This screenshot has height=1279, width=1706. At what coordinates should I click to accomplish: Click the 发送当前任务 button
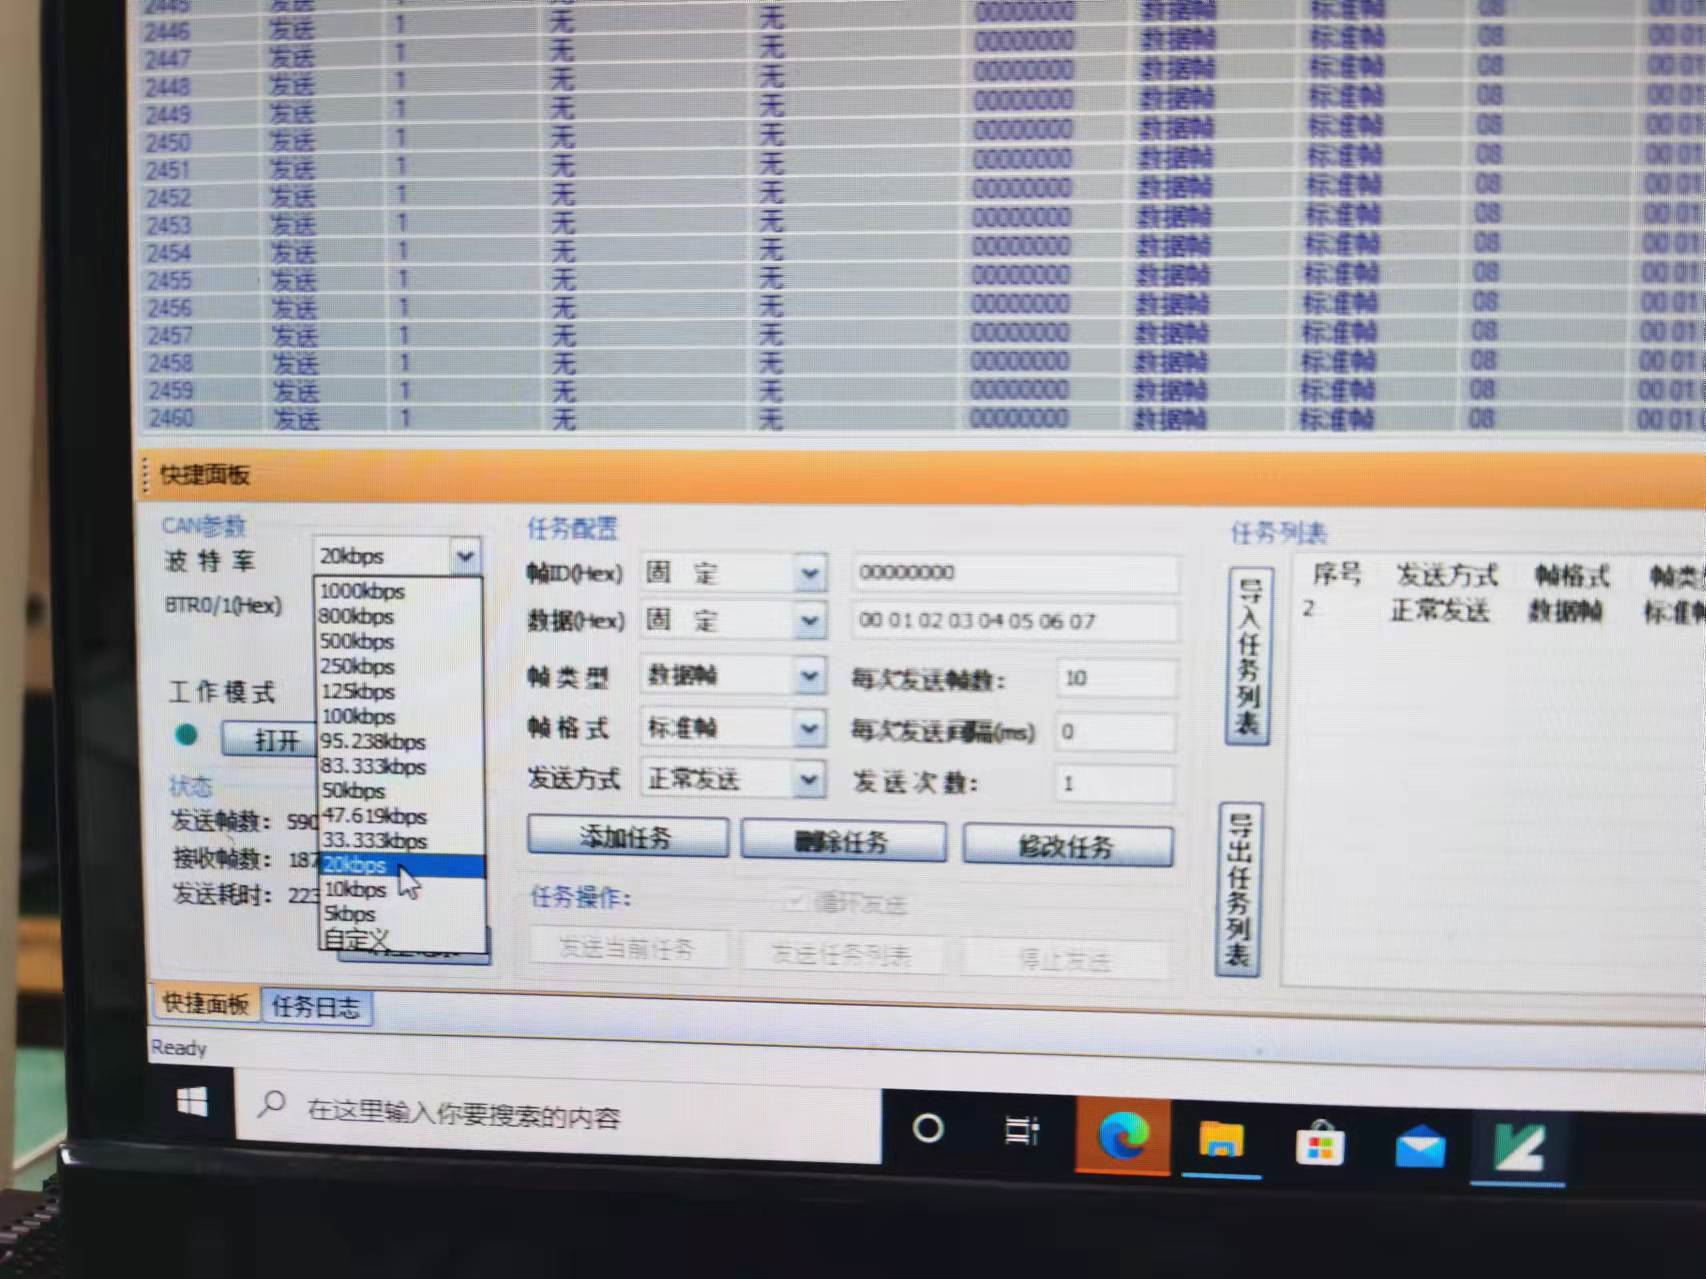(x=628, y=948)
